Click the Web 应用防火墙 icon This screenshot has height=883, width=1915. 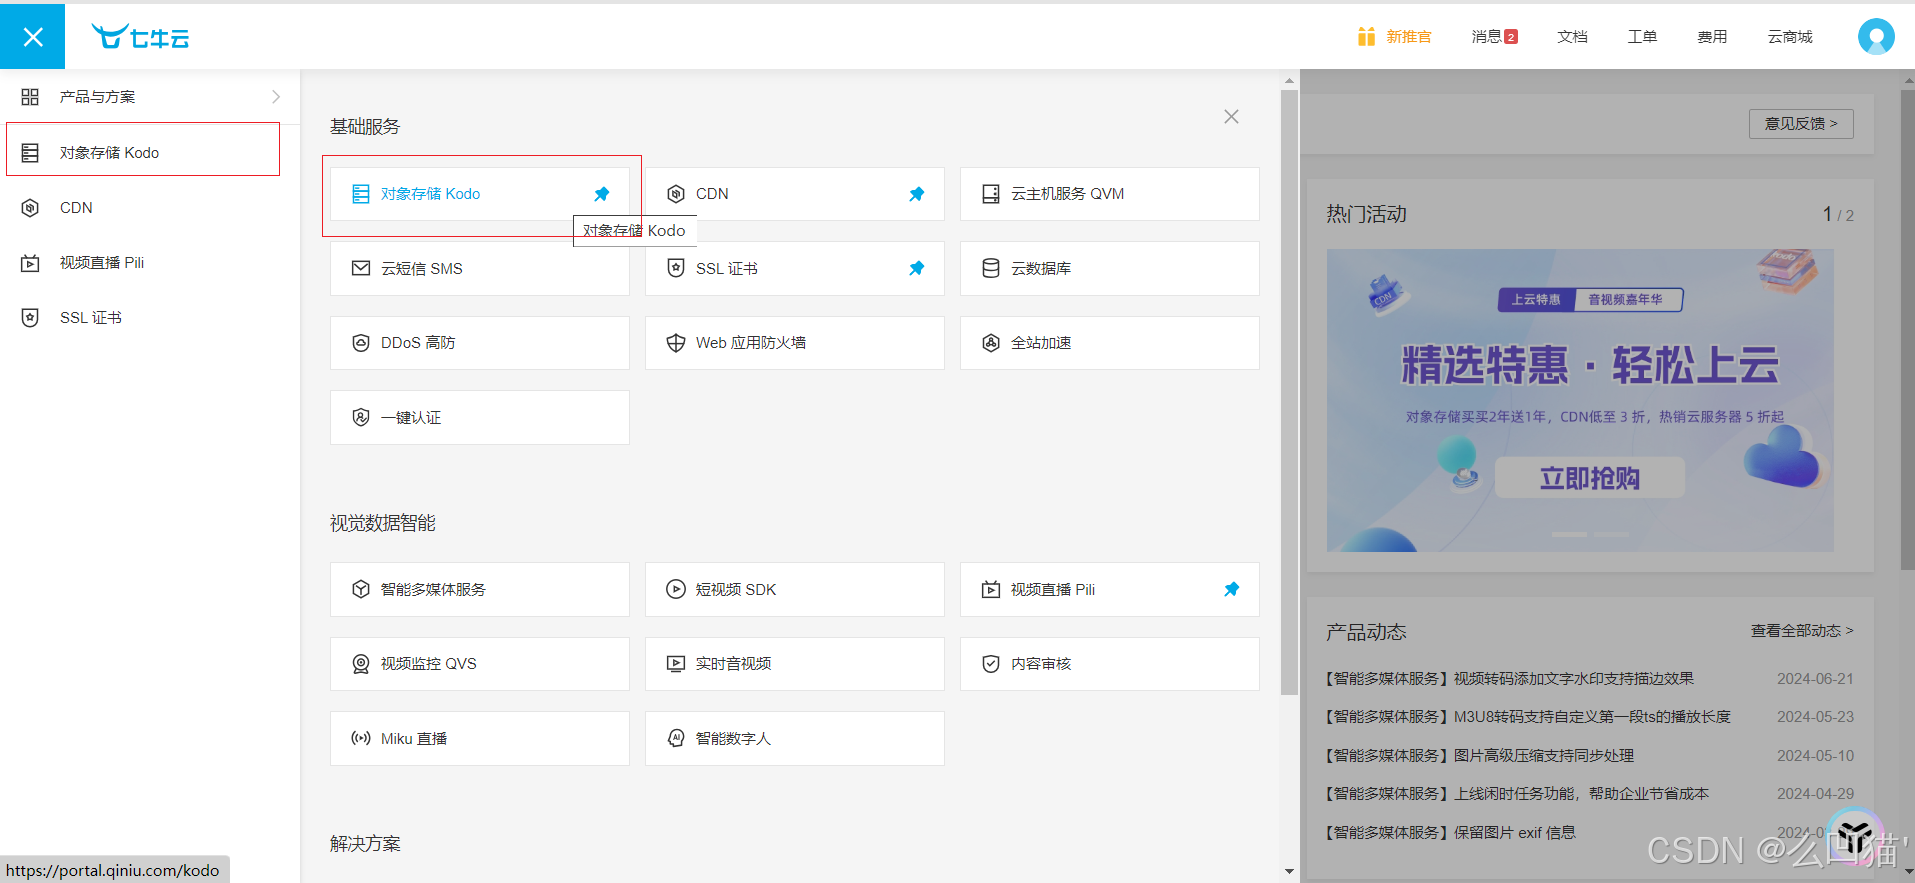(676, 343)
